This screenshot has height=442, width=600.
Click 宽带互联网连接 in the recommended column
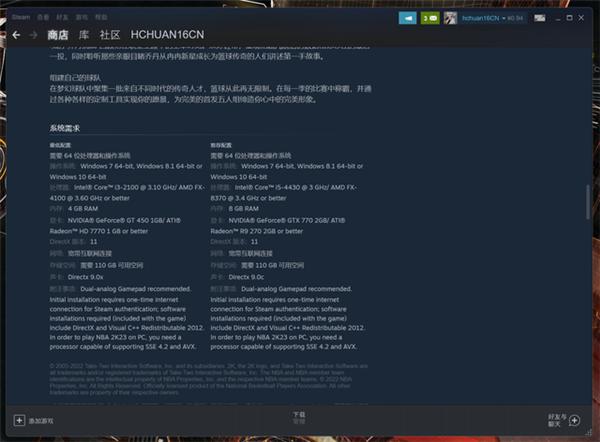click(x=251, y=253)
